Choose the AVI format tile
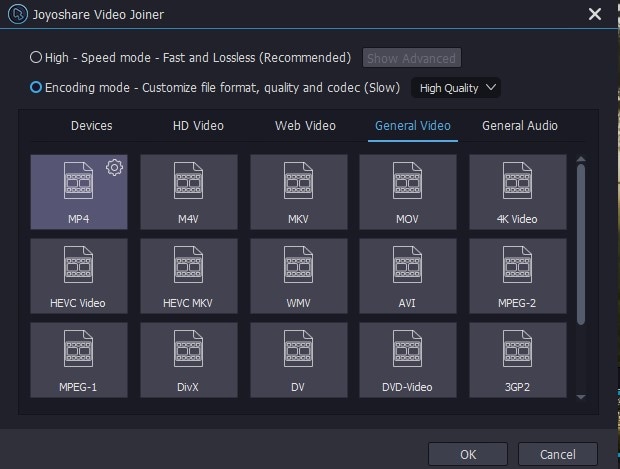 click(x=408, y=276)
